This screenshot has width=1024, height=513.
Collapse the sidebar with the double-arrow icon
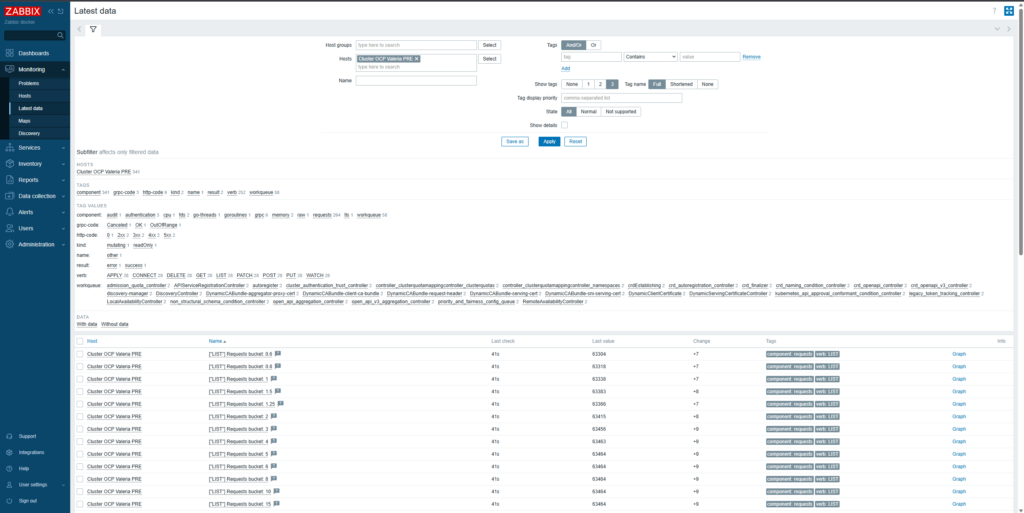click(51, 11)
